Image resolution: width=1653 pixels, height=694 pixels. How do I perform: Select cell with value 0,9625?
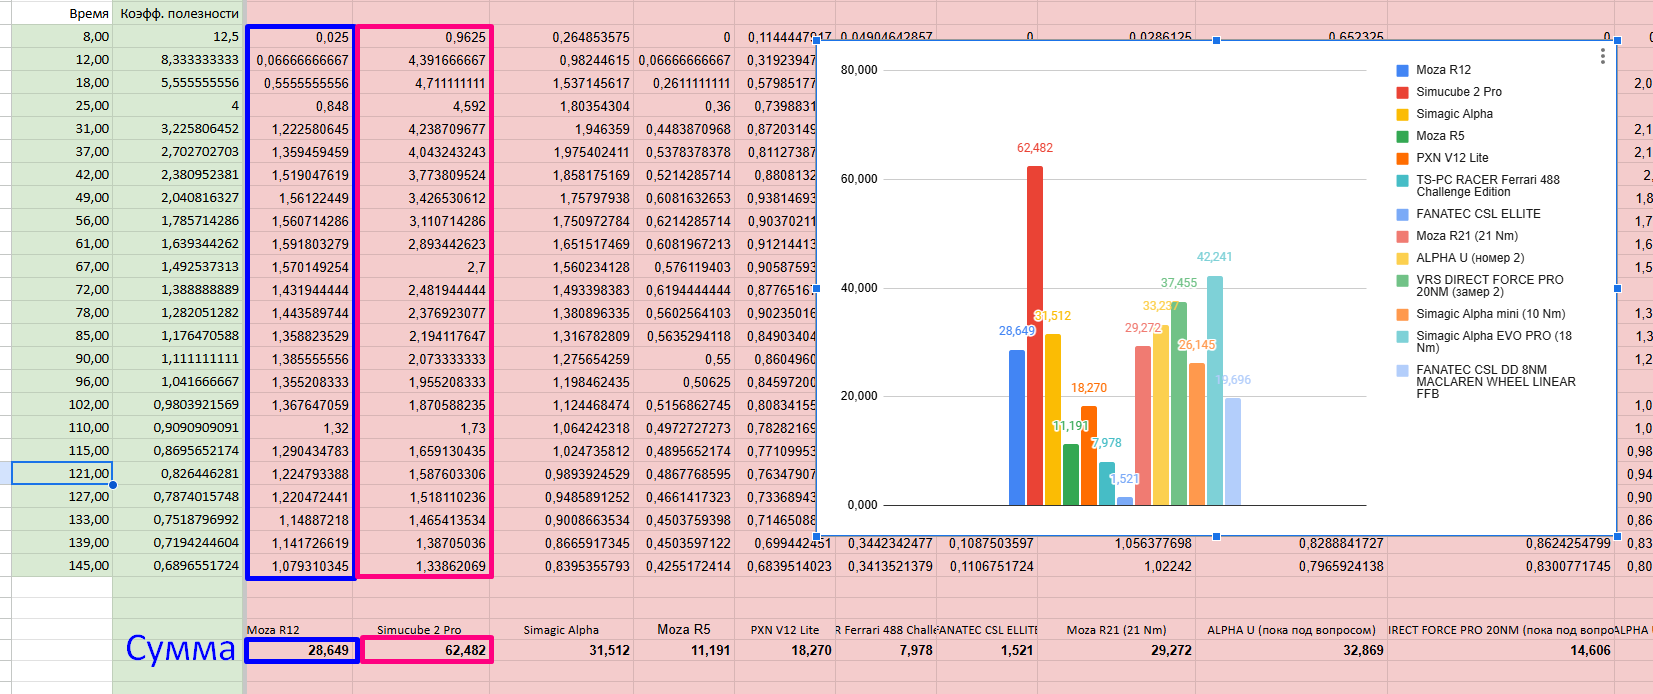[x=424, y=37]
